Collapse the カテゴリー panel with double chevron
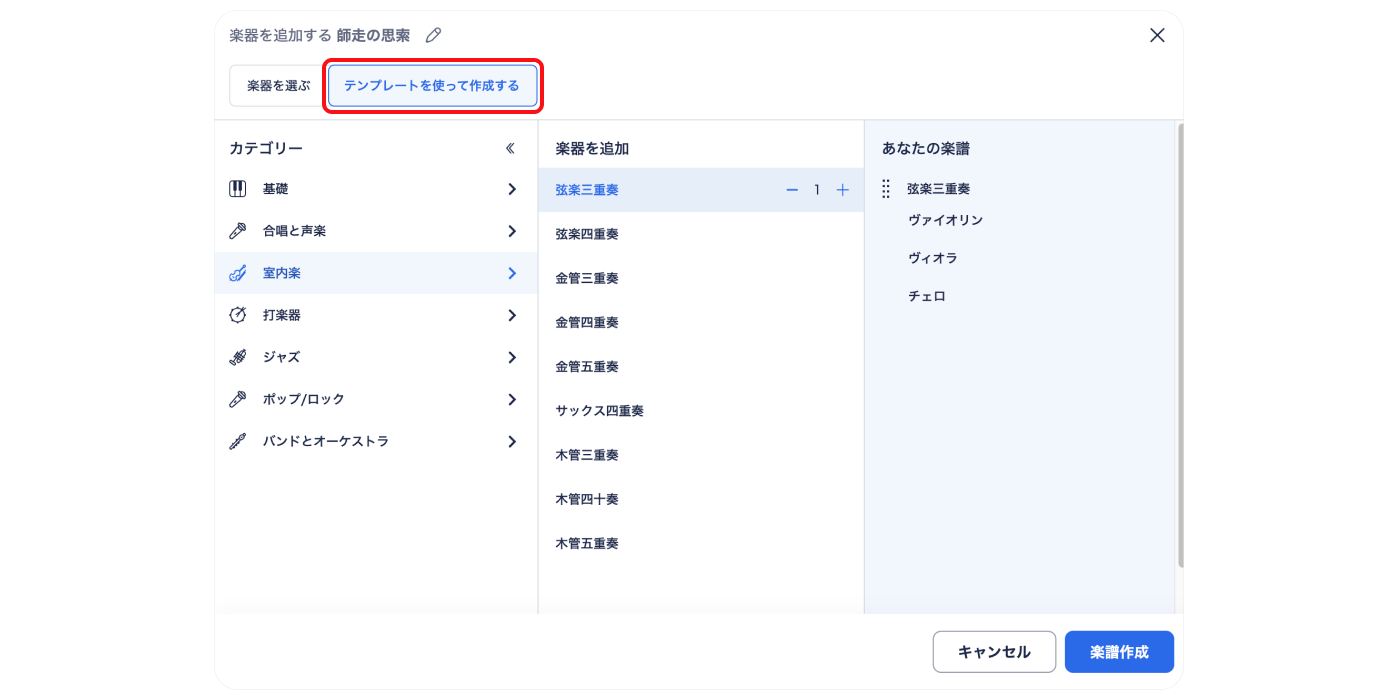Viewport: 1400px width, 700px height. pyautogui.click(x=510, y=148)
